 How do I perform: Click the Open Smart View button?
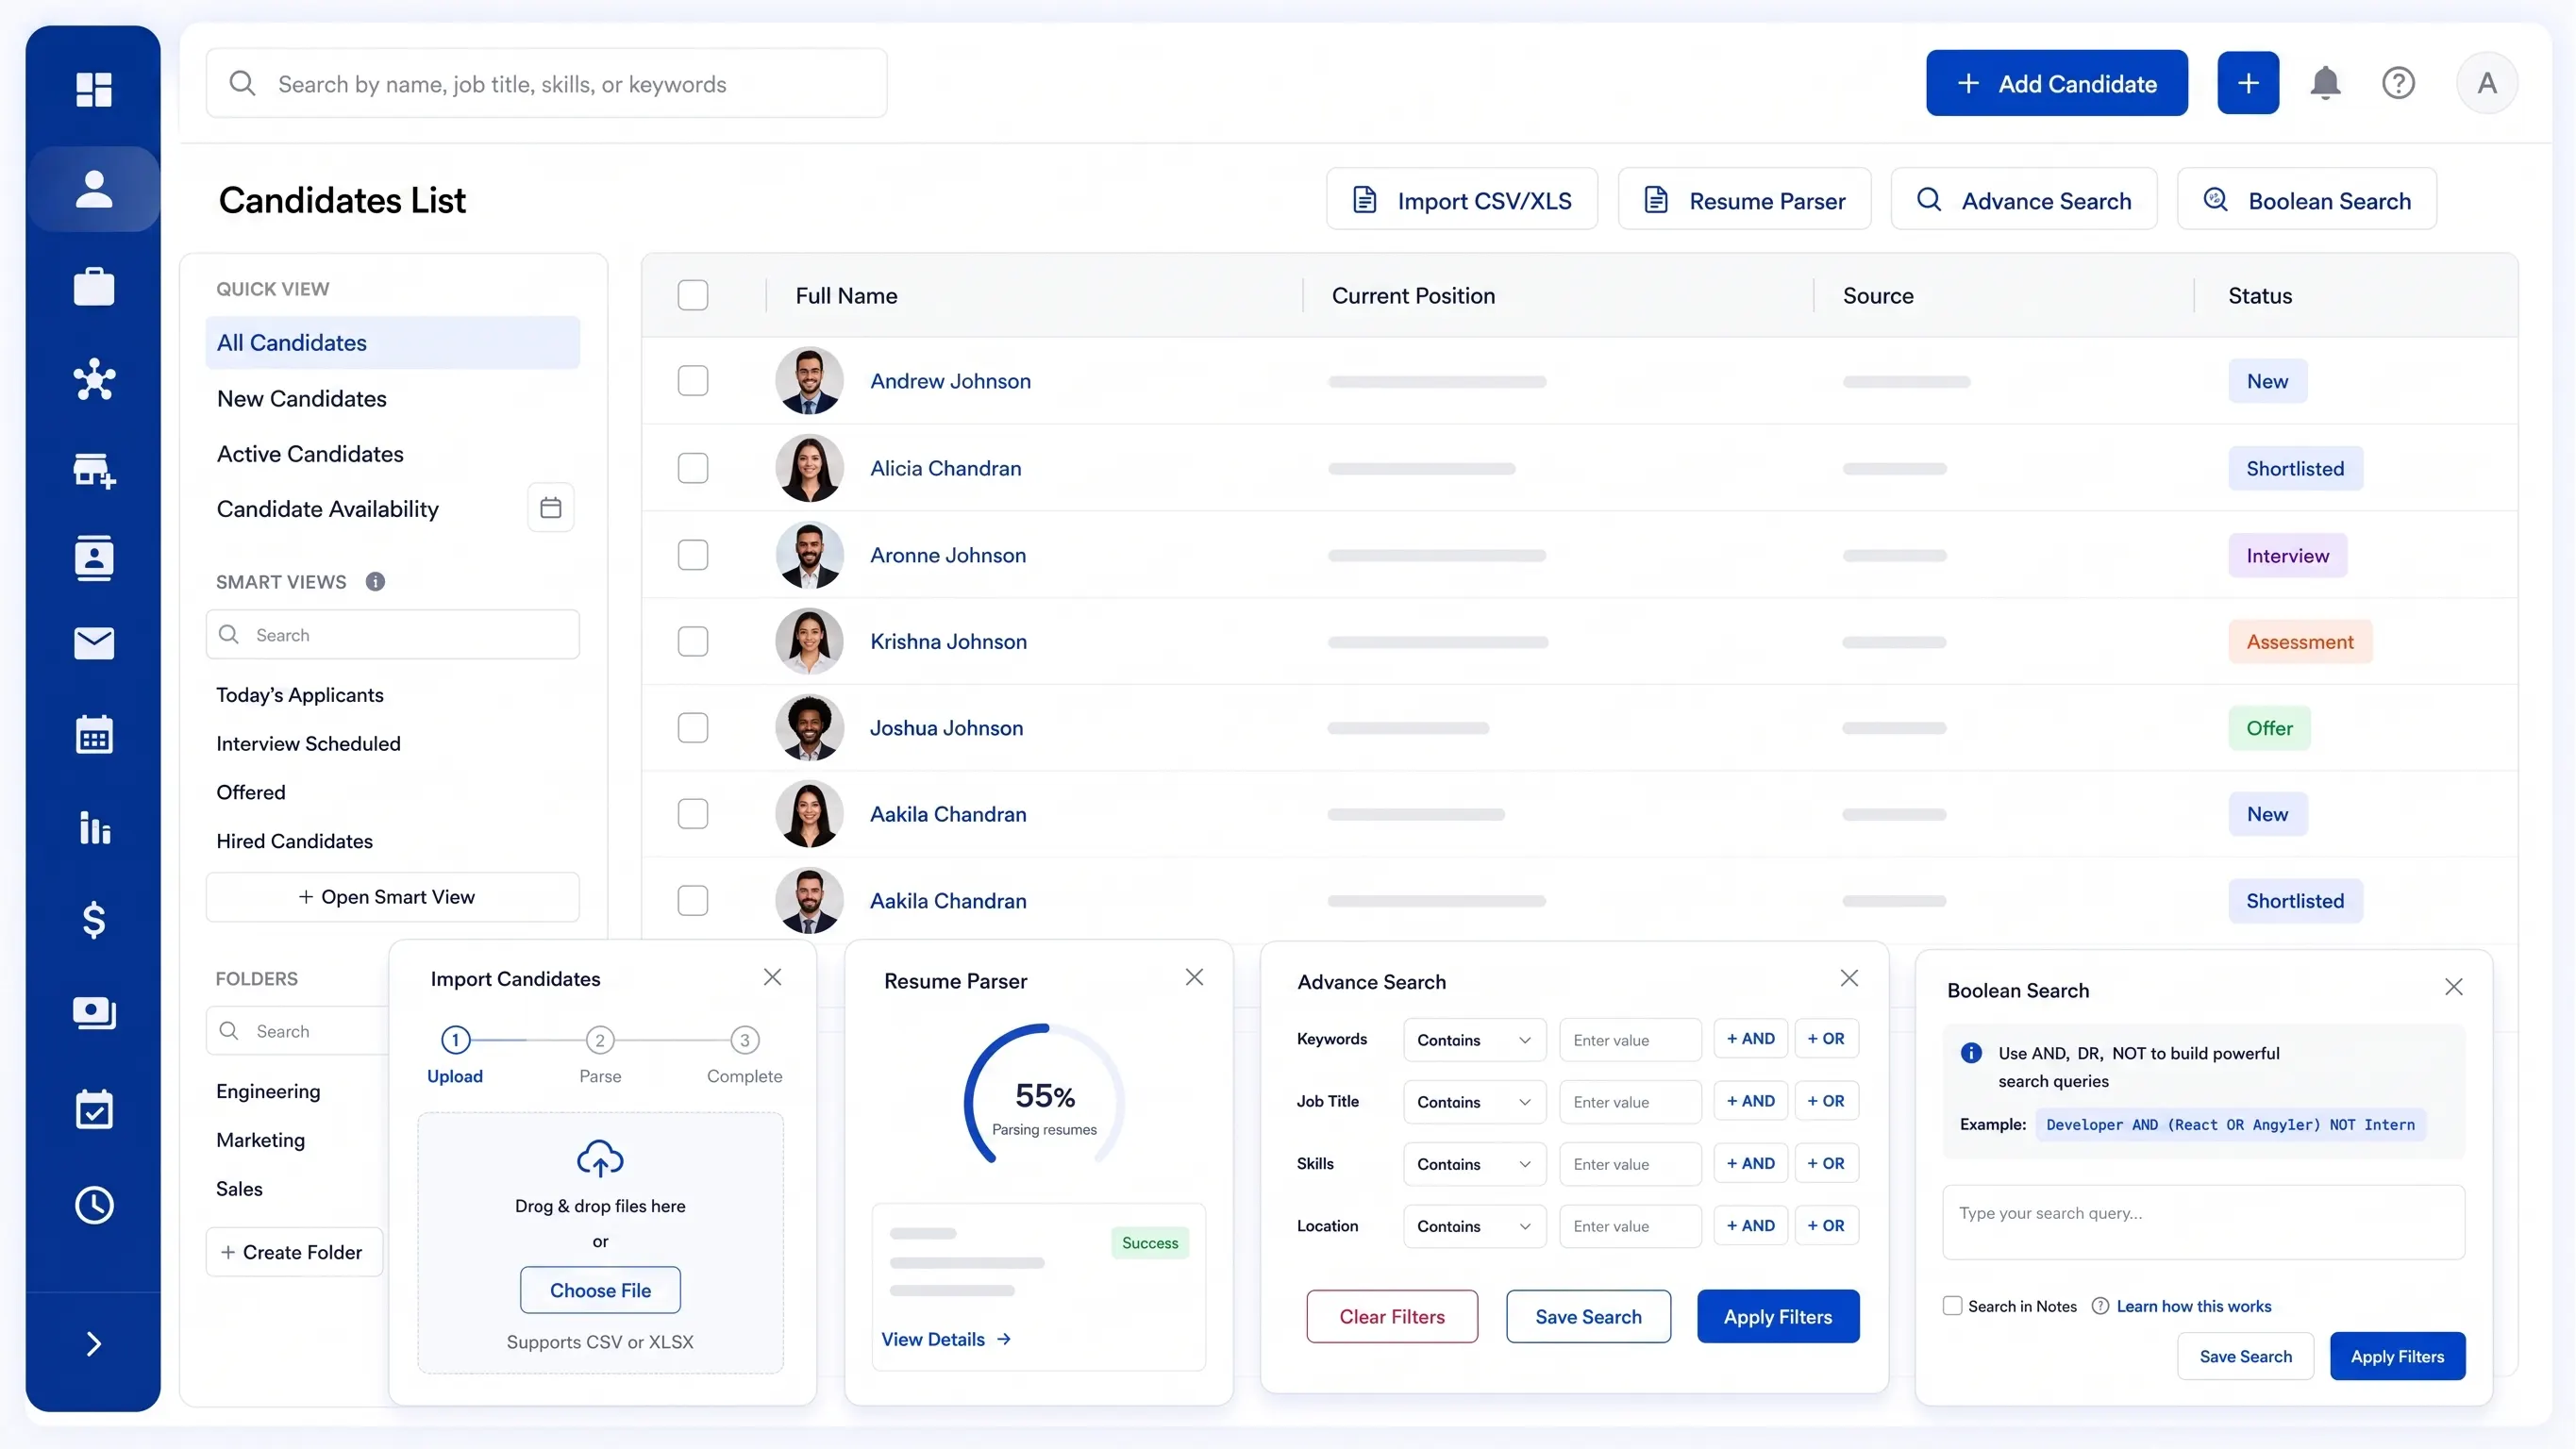[392, 897]
